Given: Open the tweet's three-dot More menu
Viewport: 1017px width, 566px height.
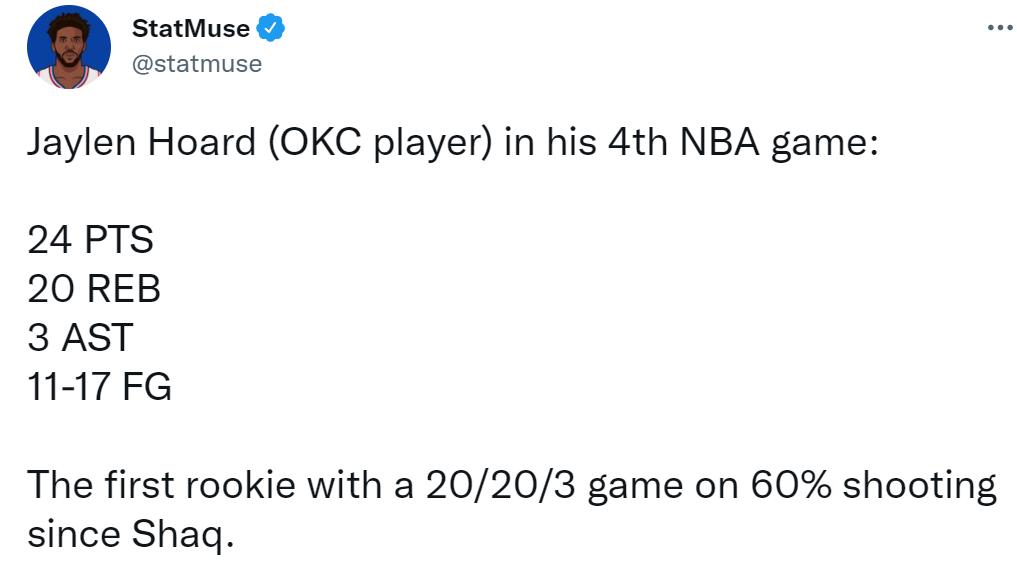Looking at the screenshot, I should pos(999,27).
